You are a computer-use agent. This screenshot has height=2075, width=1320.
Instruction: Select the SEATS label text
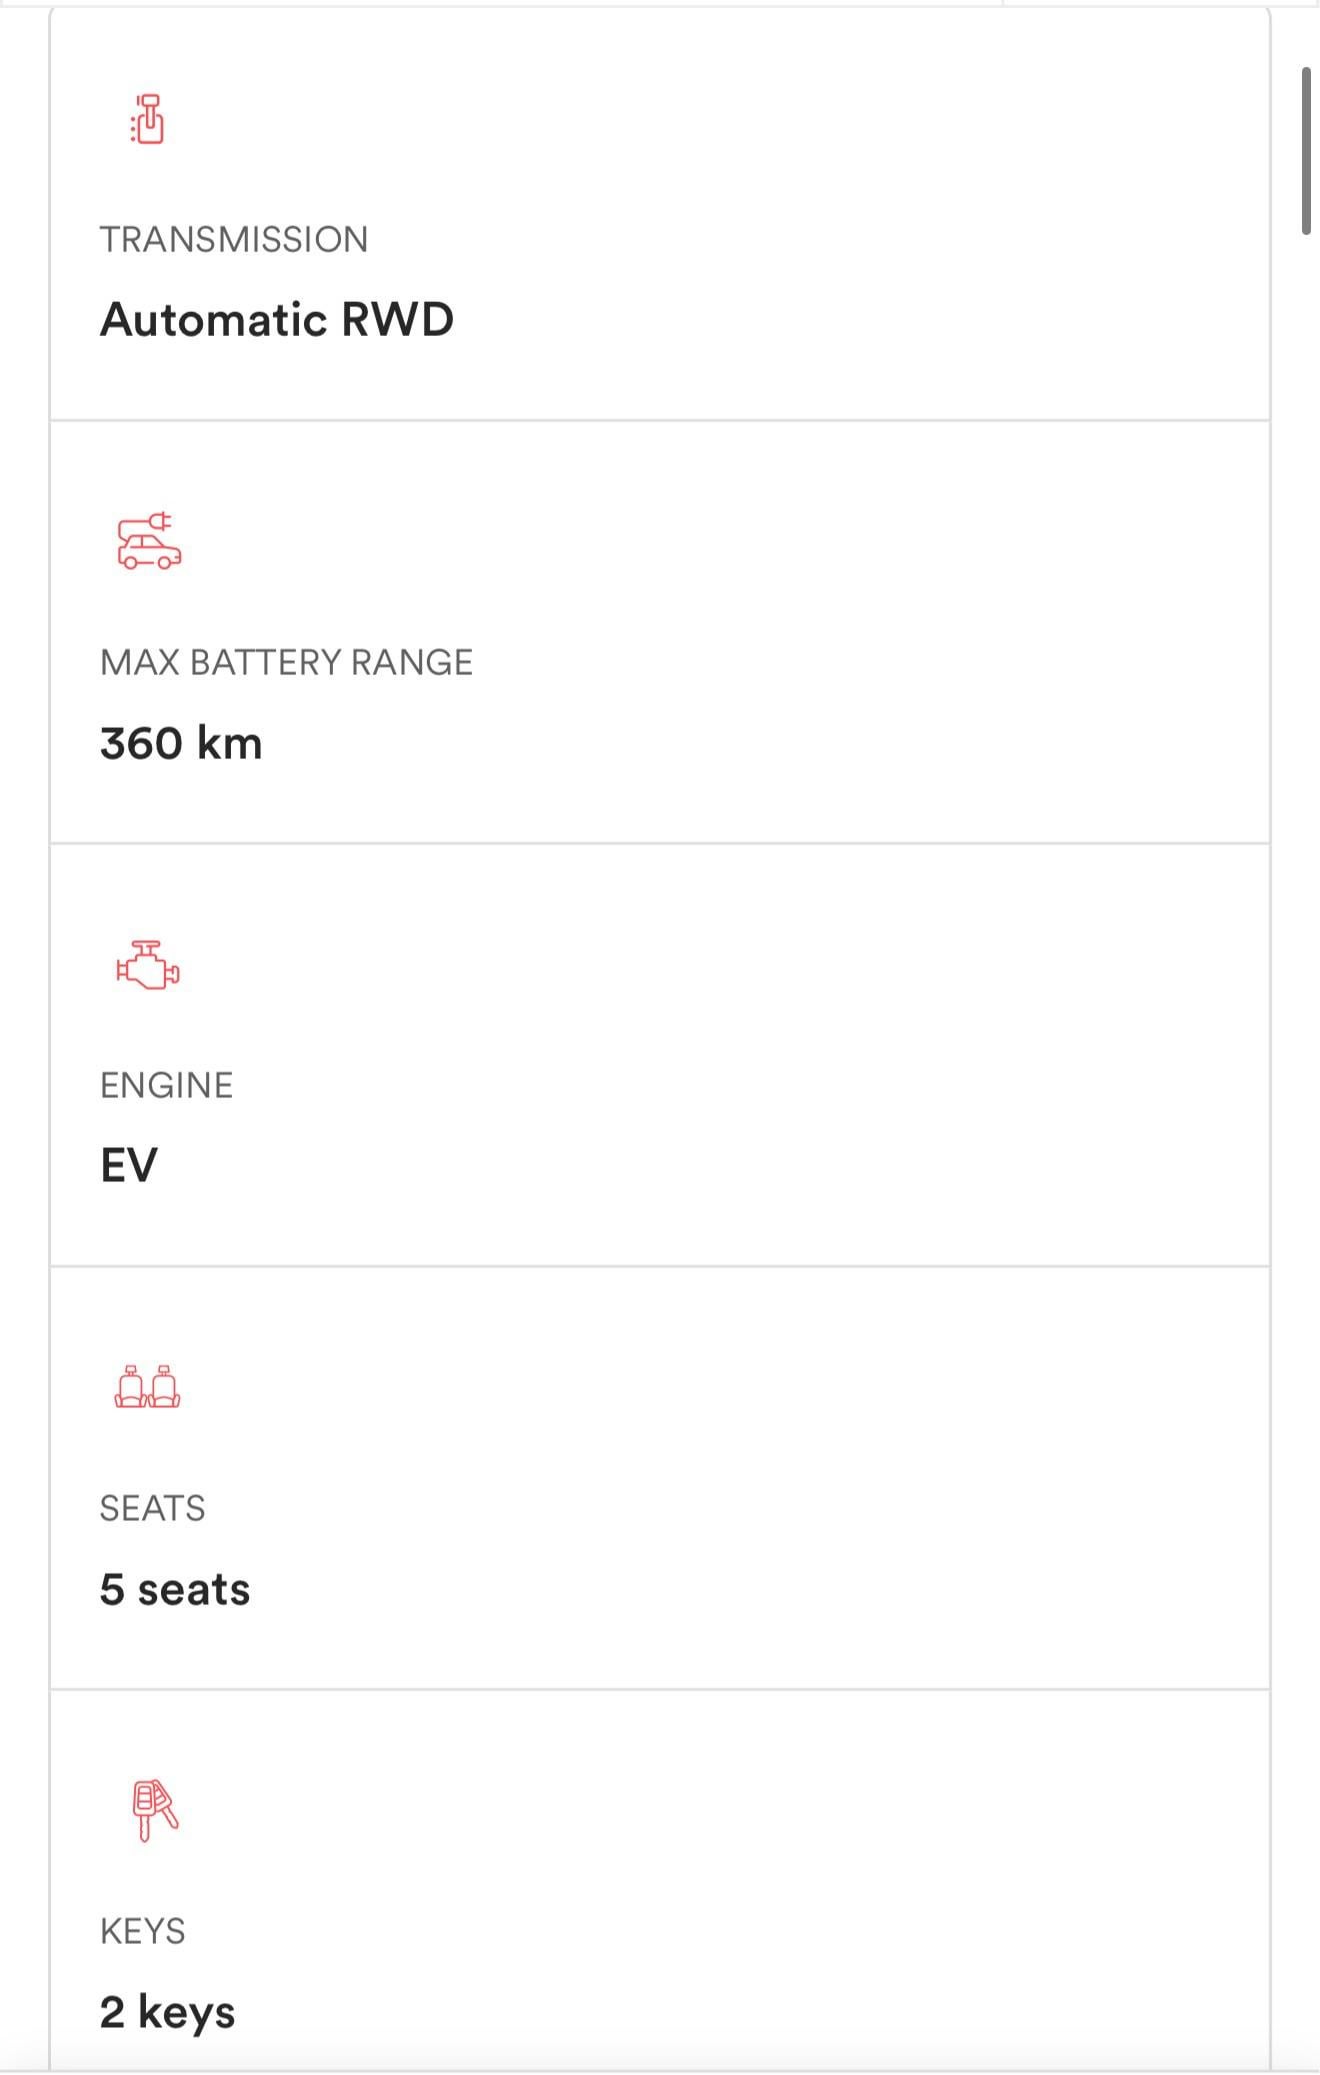pos(152,1508)
